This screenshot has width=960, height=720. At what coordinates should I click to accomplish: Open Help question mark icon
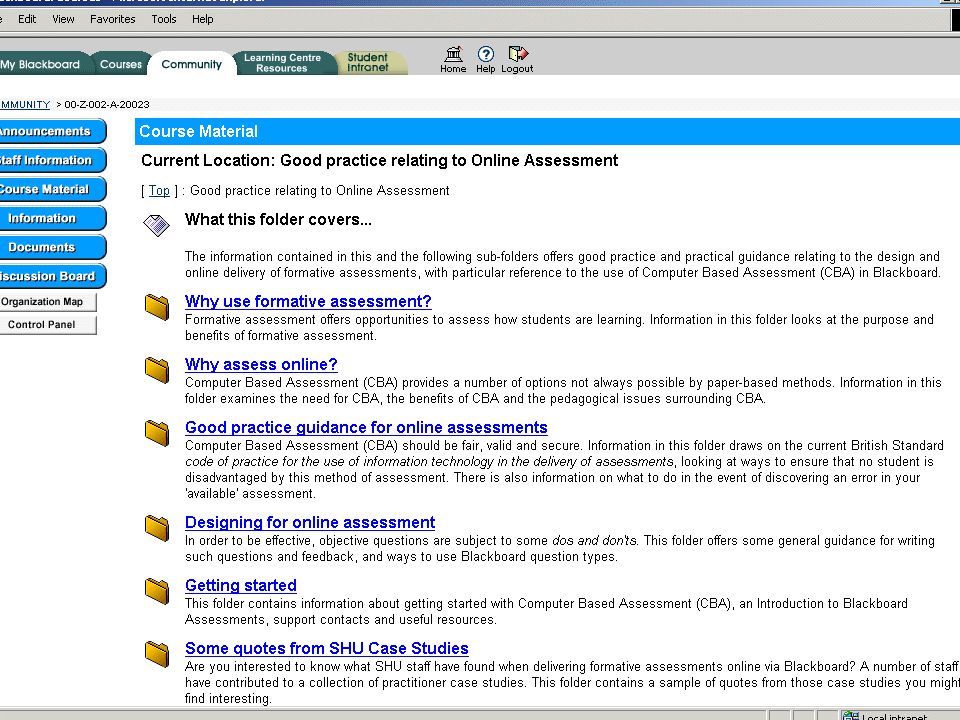[x=486, y=54]
